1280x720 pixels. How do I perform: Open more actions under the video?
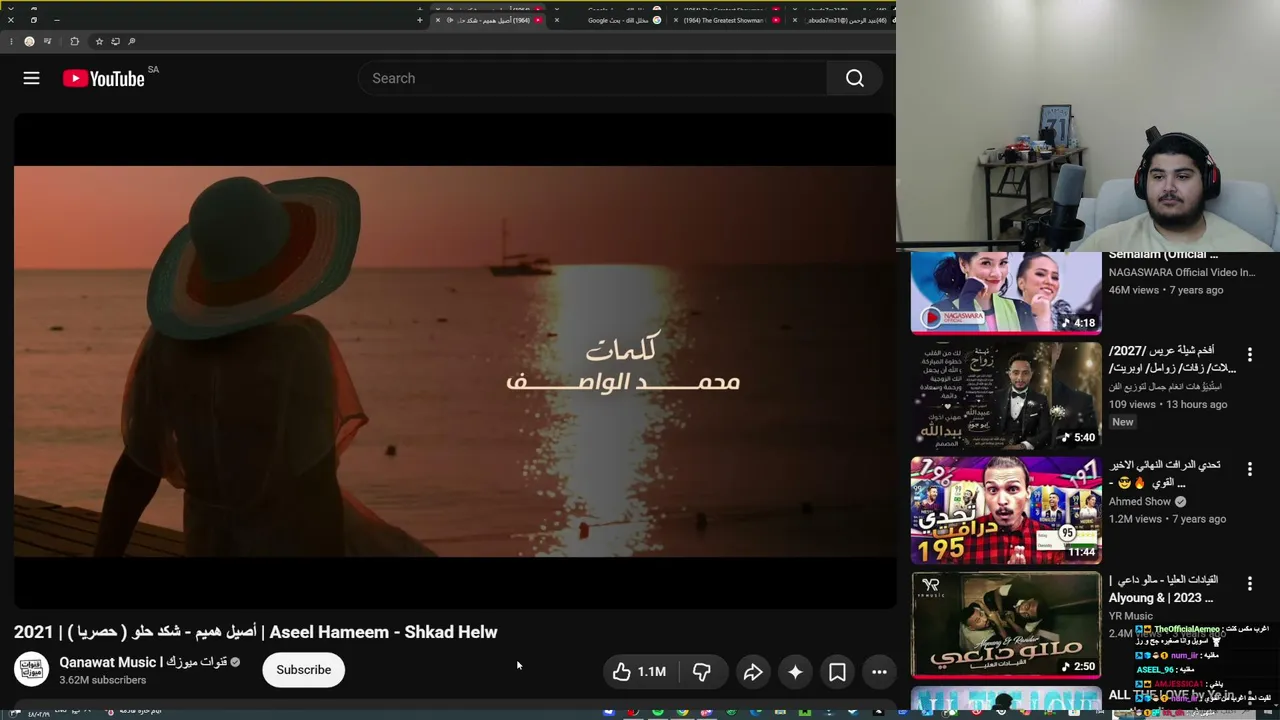(x=879, y=672)
